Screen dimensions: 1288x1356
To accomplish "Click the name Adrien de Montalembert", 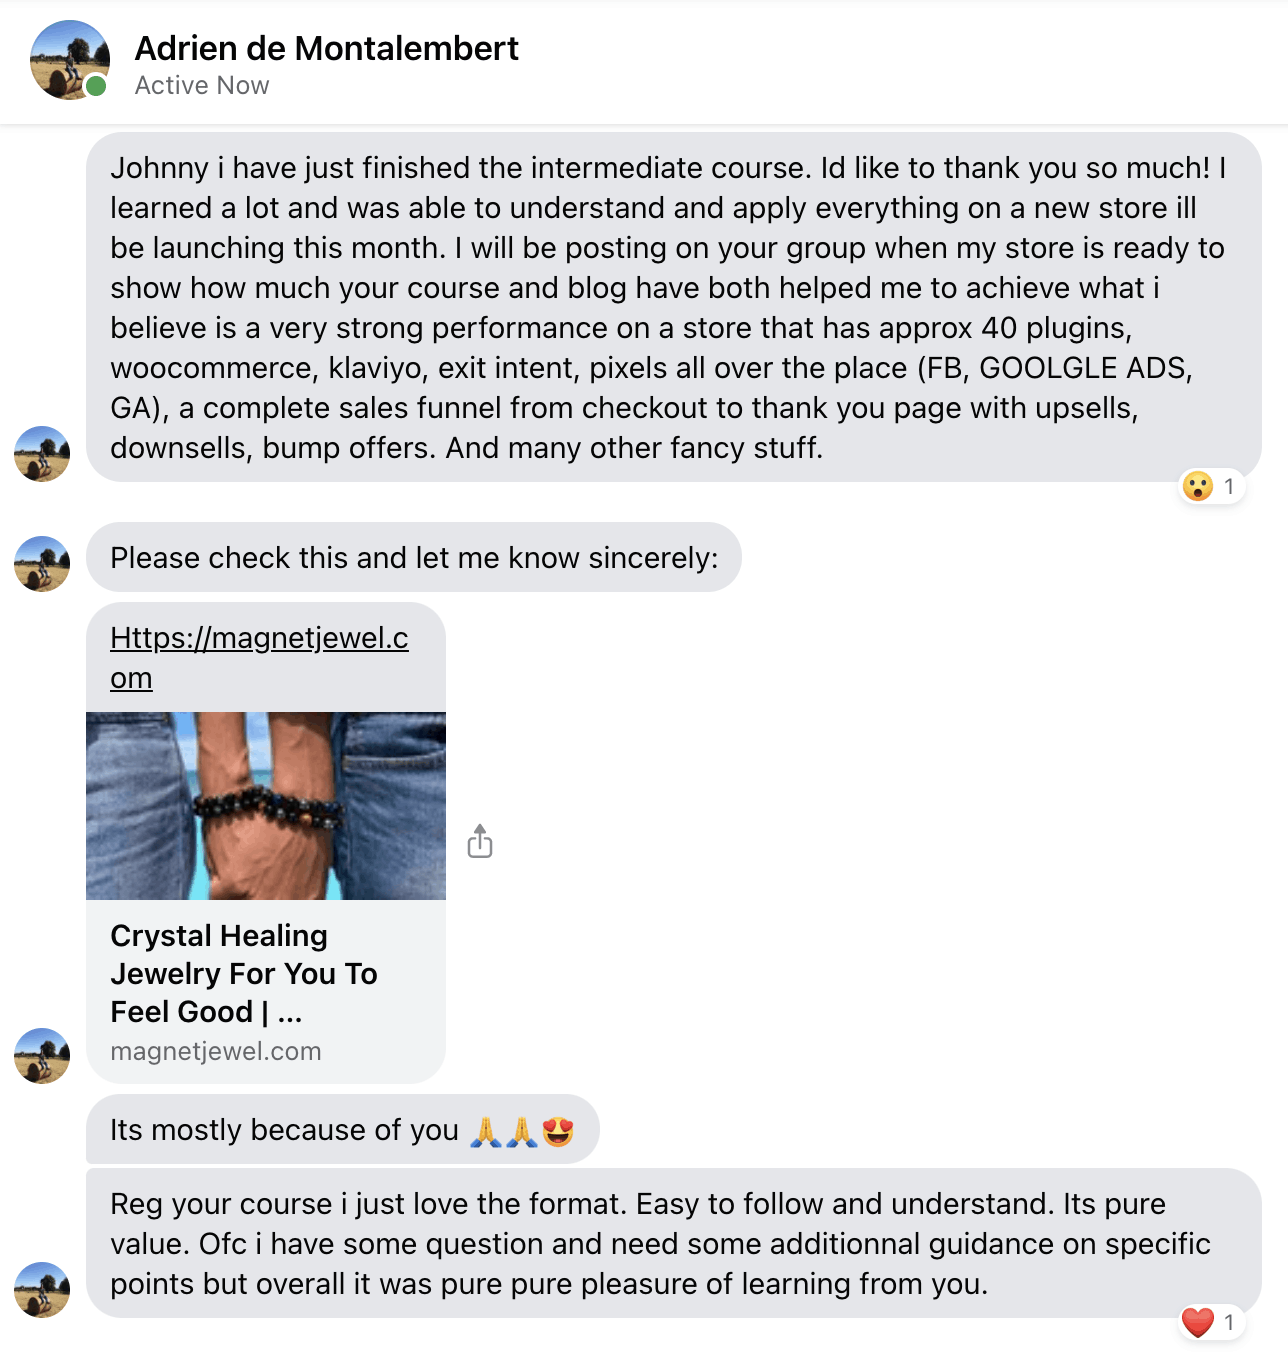I will coord(327,48).
